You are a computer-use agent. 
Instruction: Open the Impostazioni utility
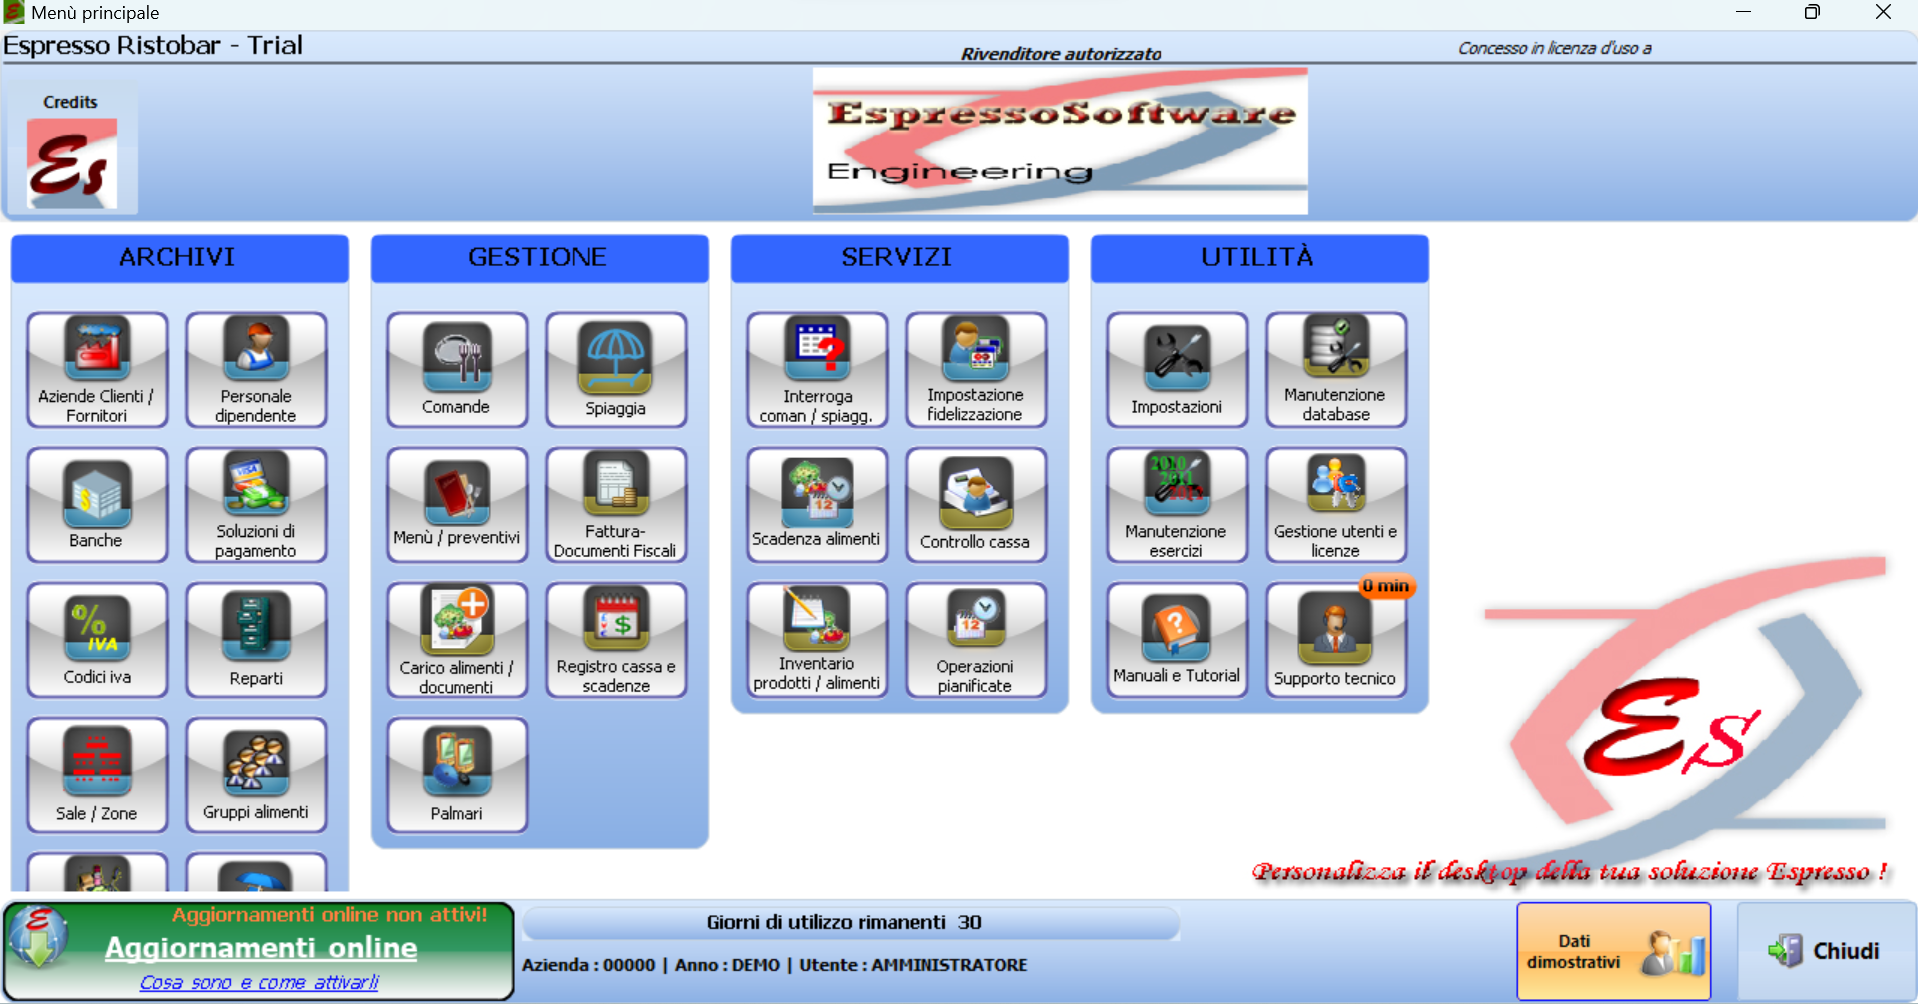pyautogui.click(x=1177, y=370)
